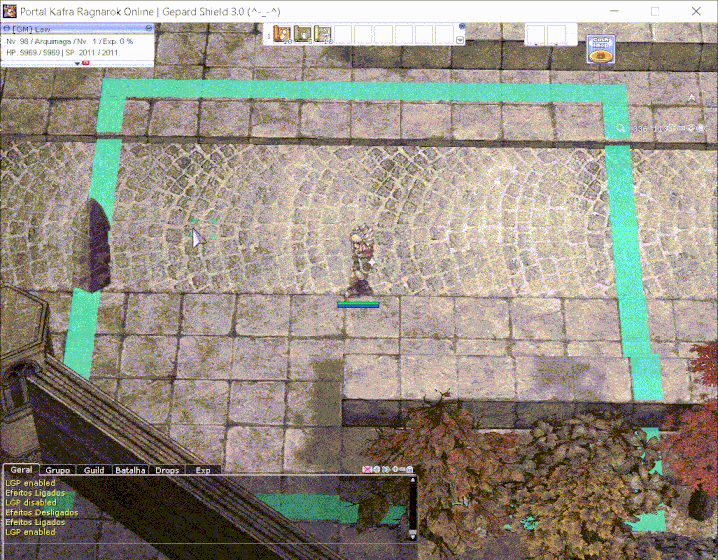Toggle the hotkey bar round button
The width and height of the screenshot is (718, 560).
tap(460, 28)
